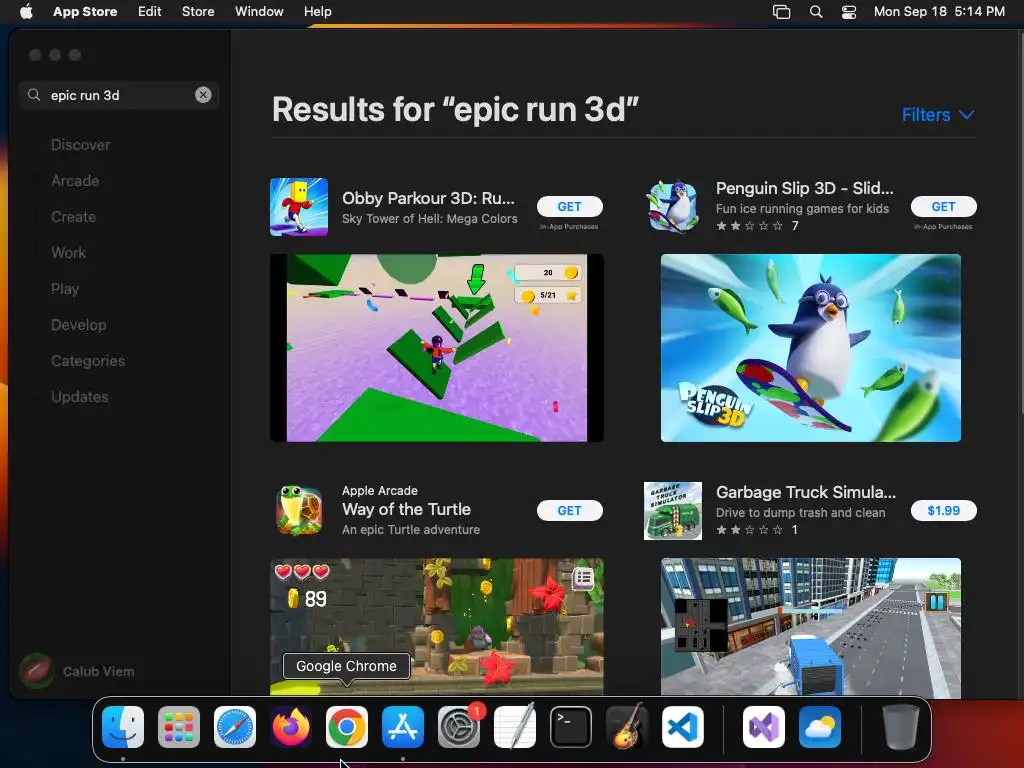Open Penguin Slip 3D app icon
Image resolution: width=1024 pixels, height=768 pixels.
click(x=673, y=206)
